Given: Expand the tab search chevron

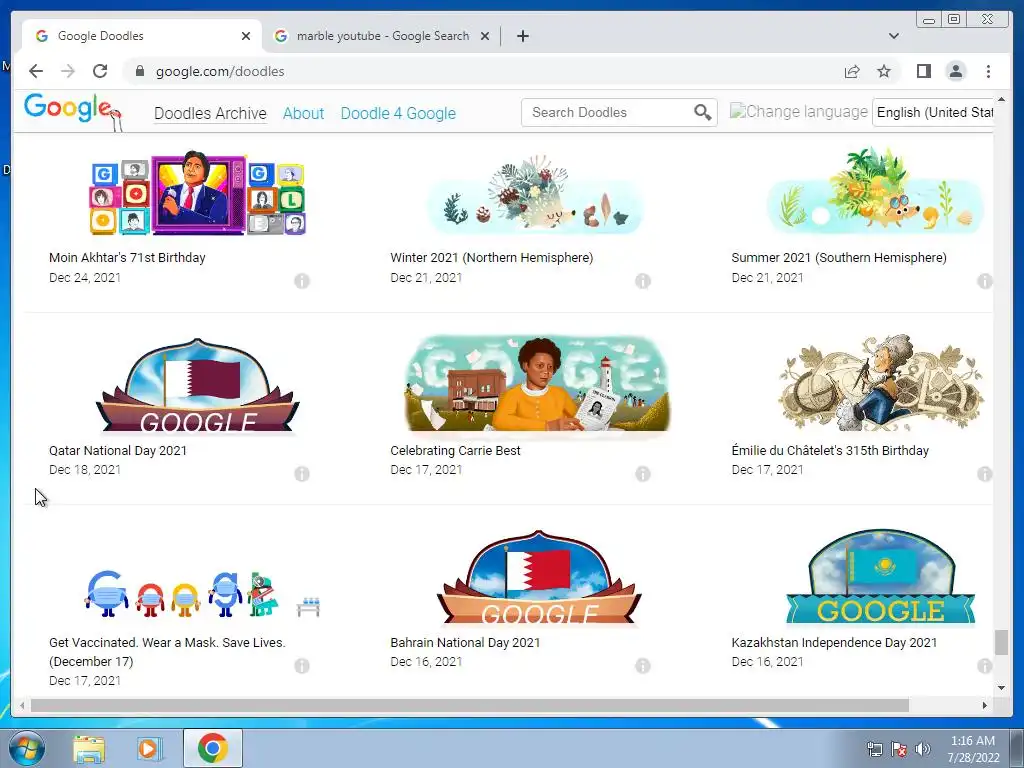Looking at the screenshot, I should tap(893, 36).
